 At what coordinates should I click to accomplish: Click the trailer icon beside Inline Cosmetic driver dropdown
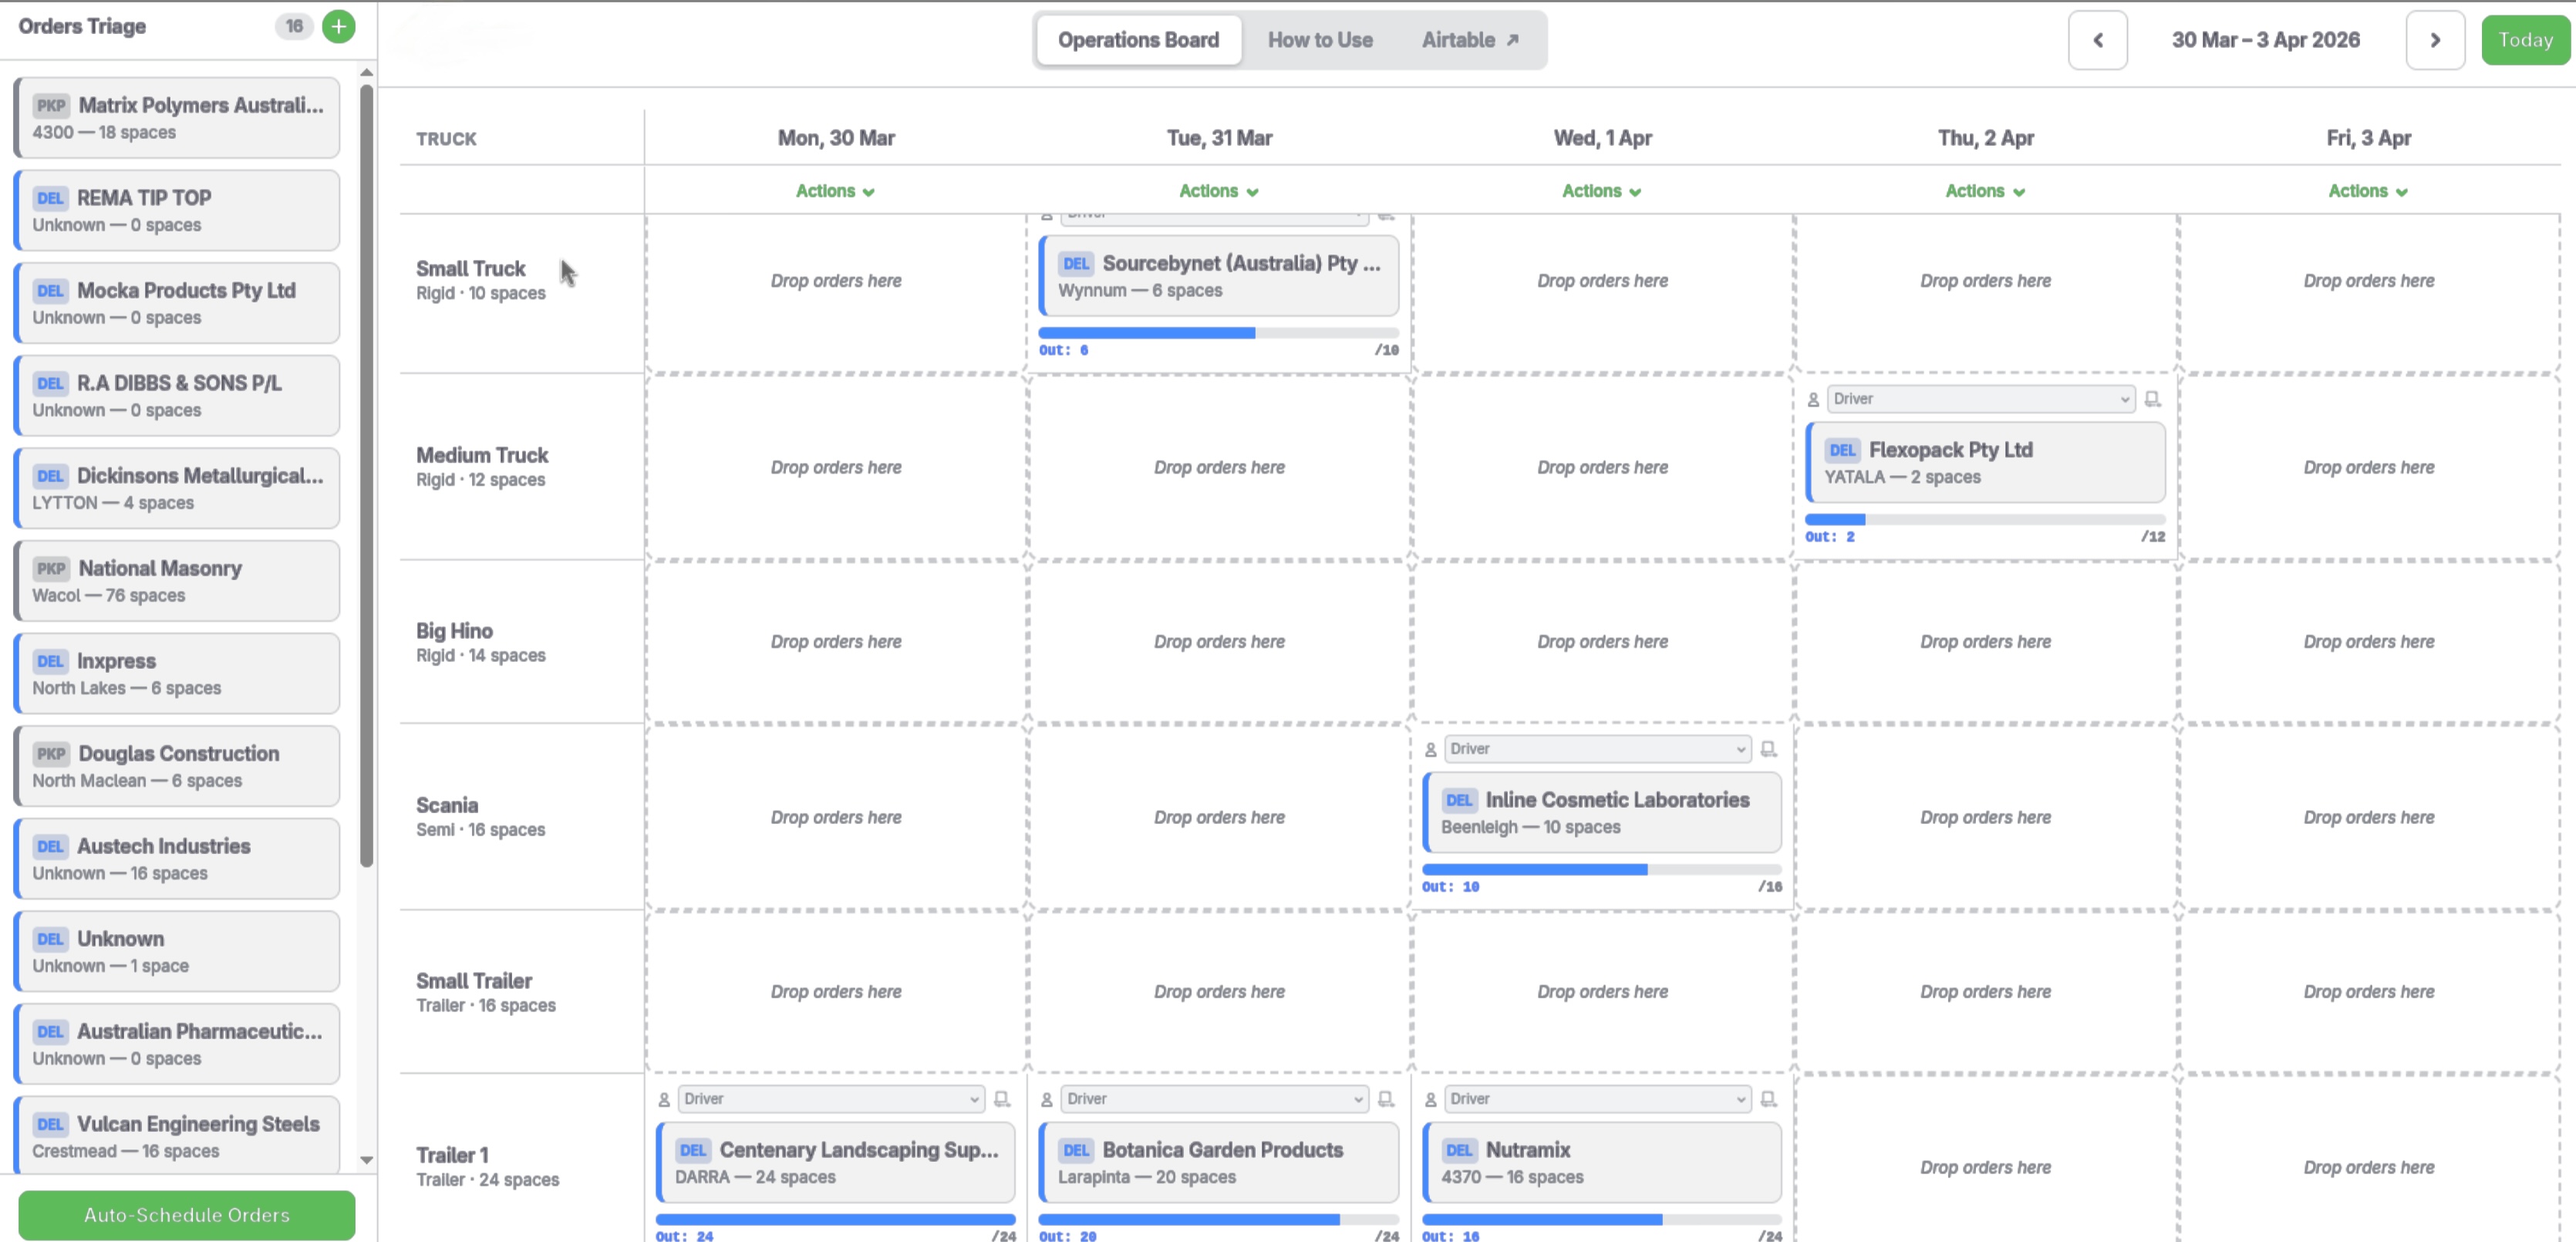coord(1768,749)
